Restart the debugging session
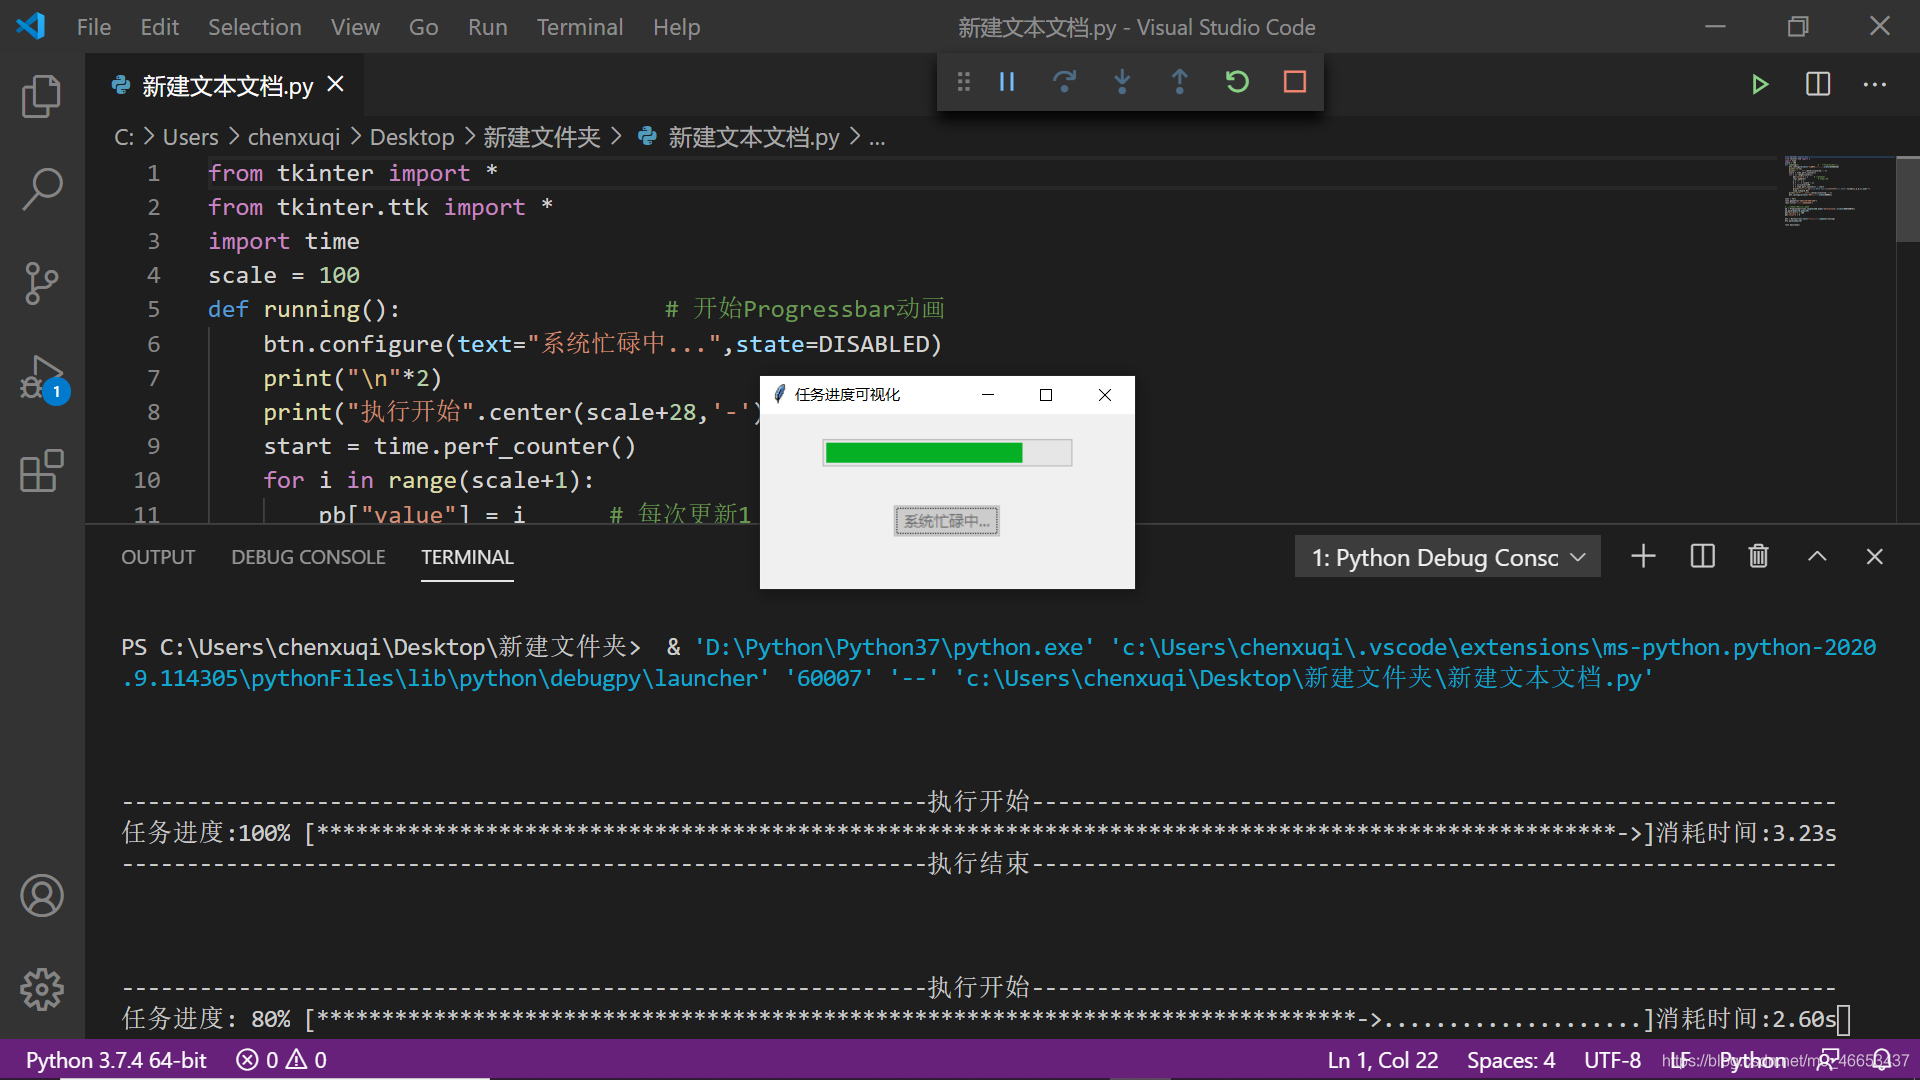This screenshot has height=1080, width=1920. coord(1237,82)
